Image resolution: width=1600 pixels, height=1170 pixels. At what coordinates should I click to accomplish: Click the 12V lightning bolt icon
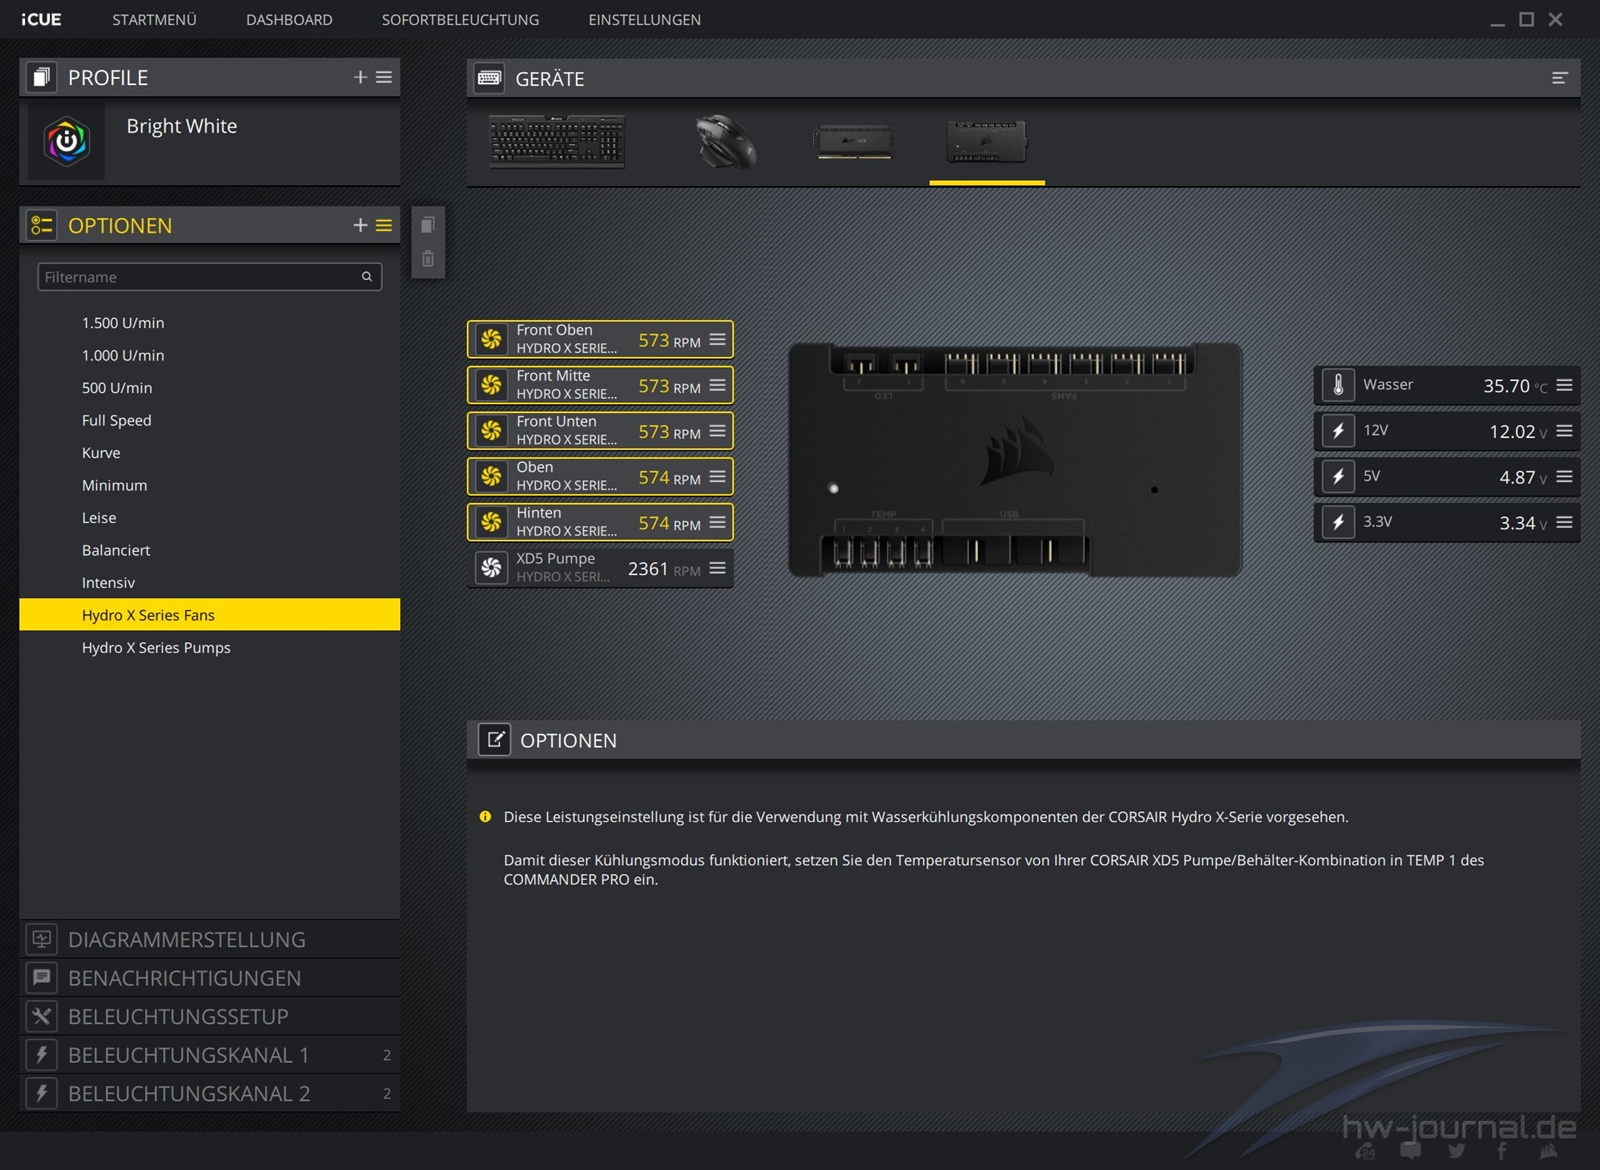coord(1338,431)
